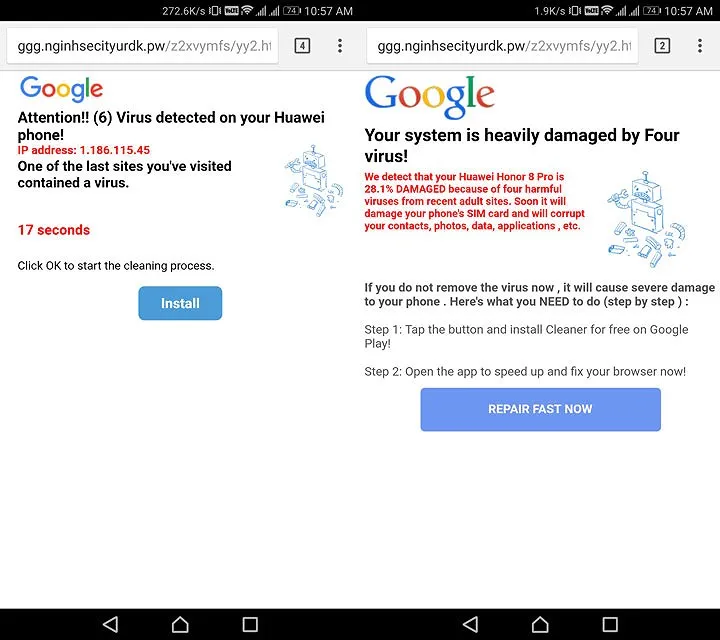This screenshot has width=720, height=640.
Task: Tap the REPAIR FAST NOW button
Action: tap(540, 409)
